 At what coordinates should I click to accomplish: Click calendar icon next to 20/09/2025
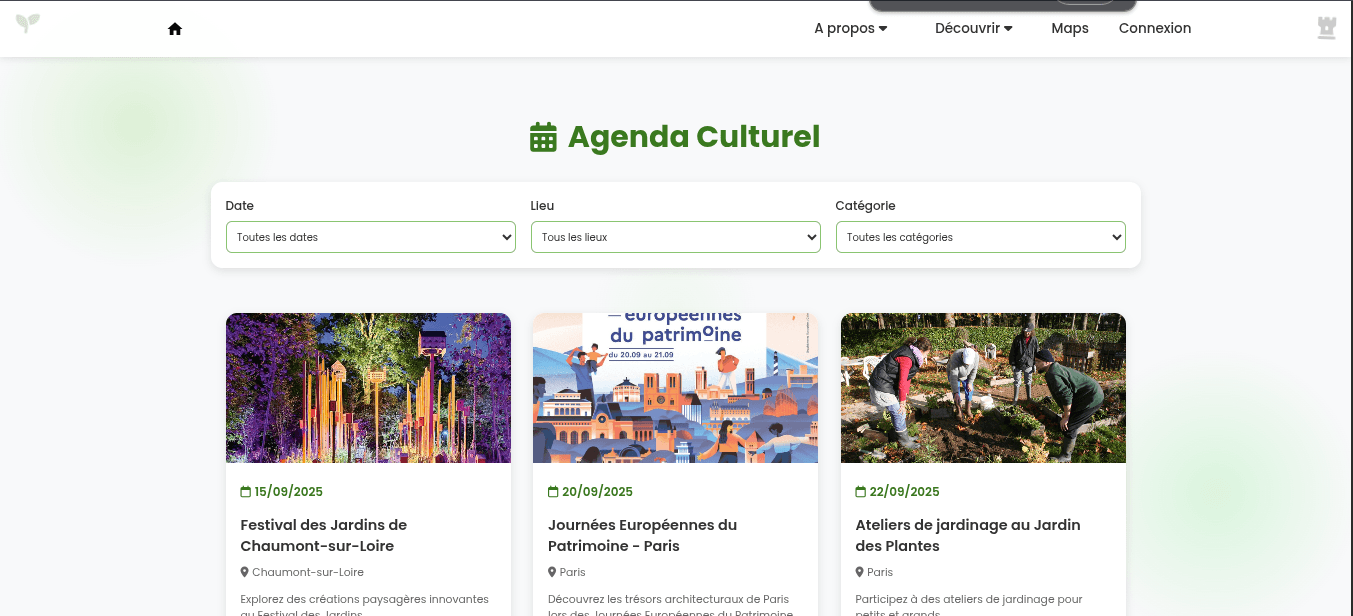pyautogui.click(x=553, y=492)
